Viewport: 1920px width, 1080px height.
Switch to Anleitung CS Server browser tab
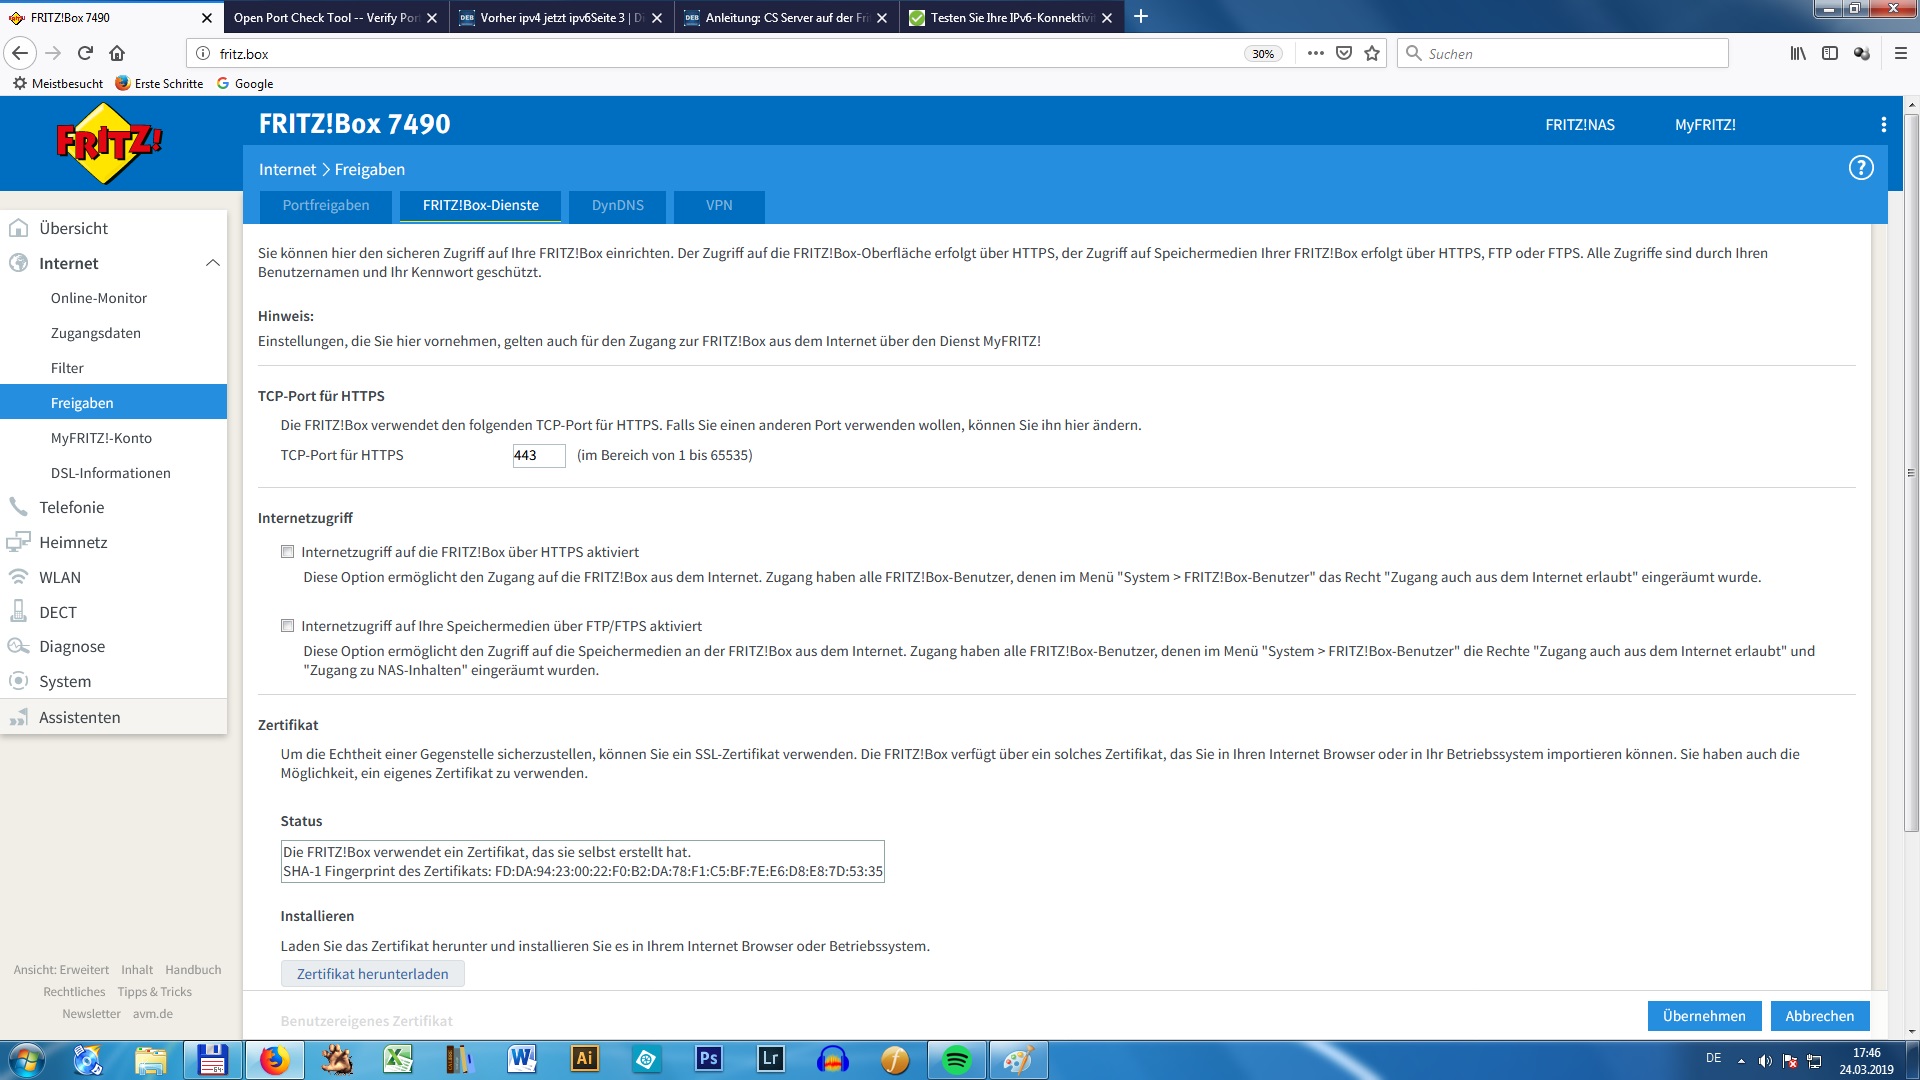(x=786, y=17)
